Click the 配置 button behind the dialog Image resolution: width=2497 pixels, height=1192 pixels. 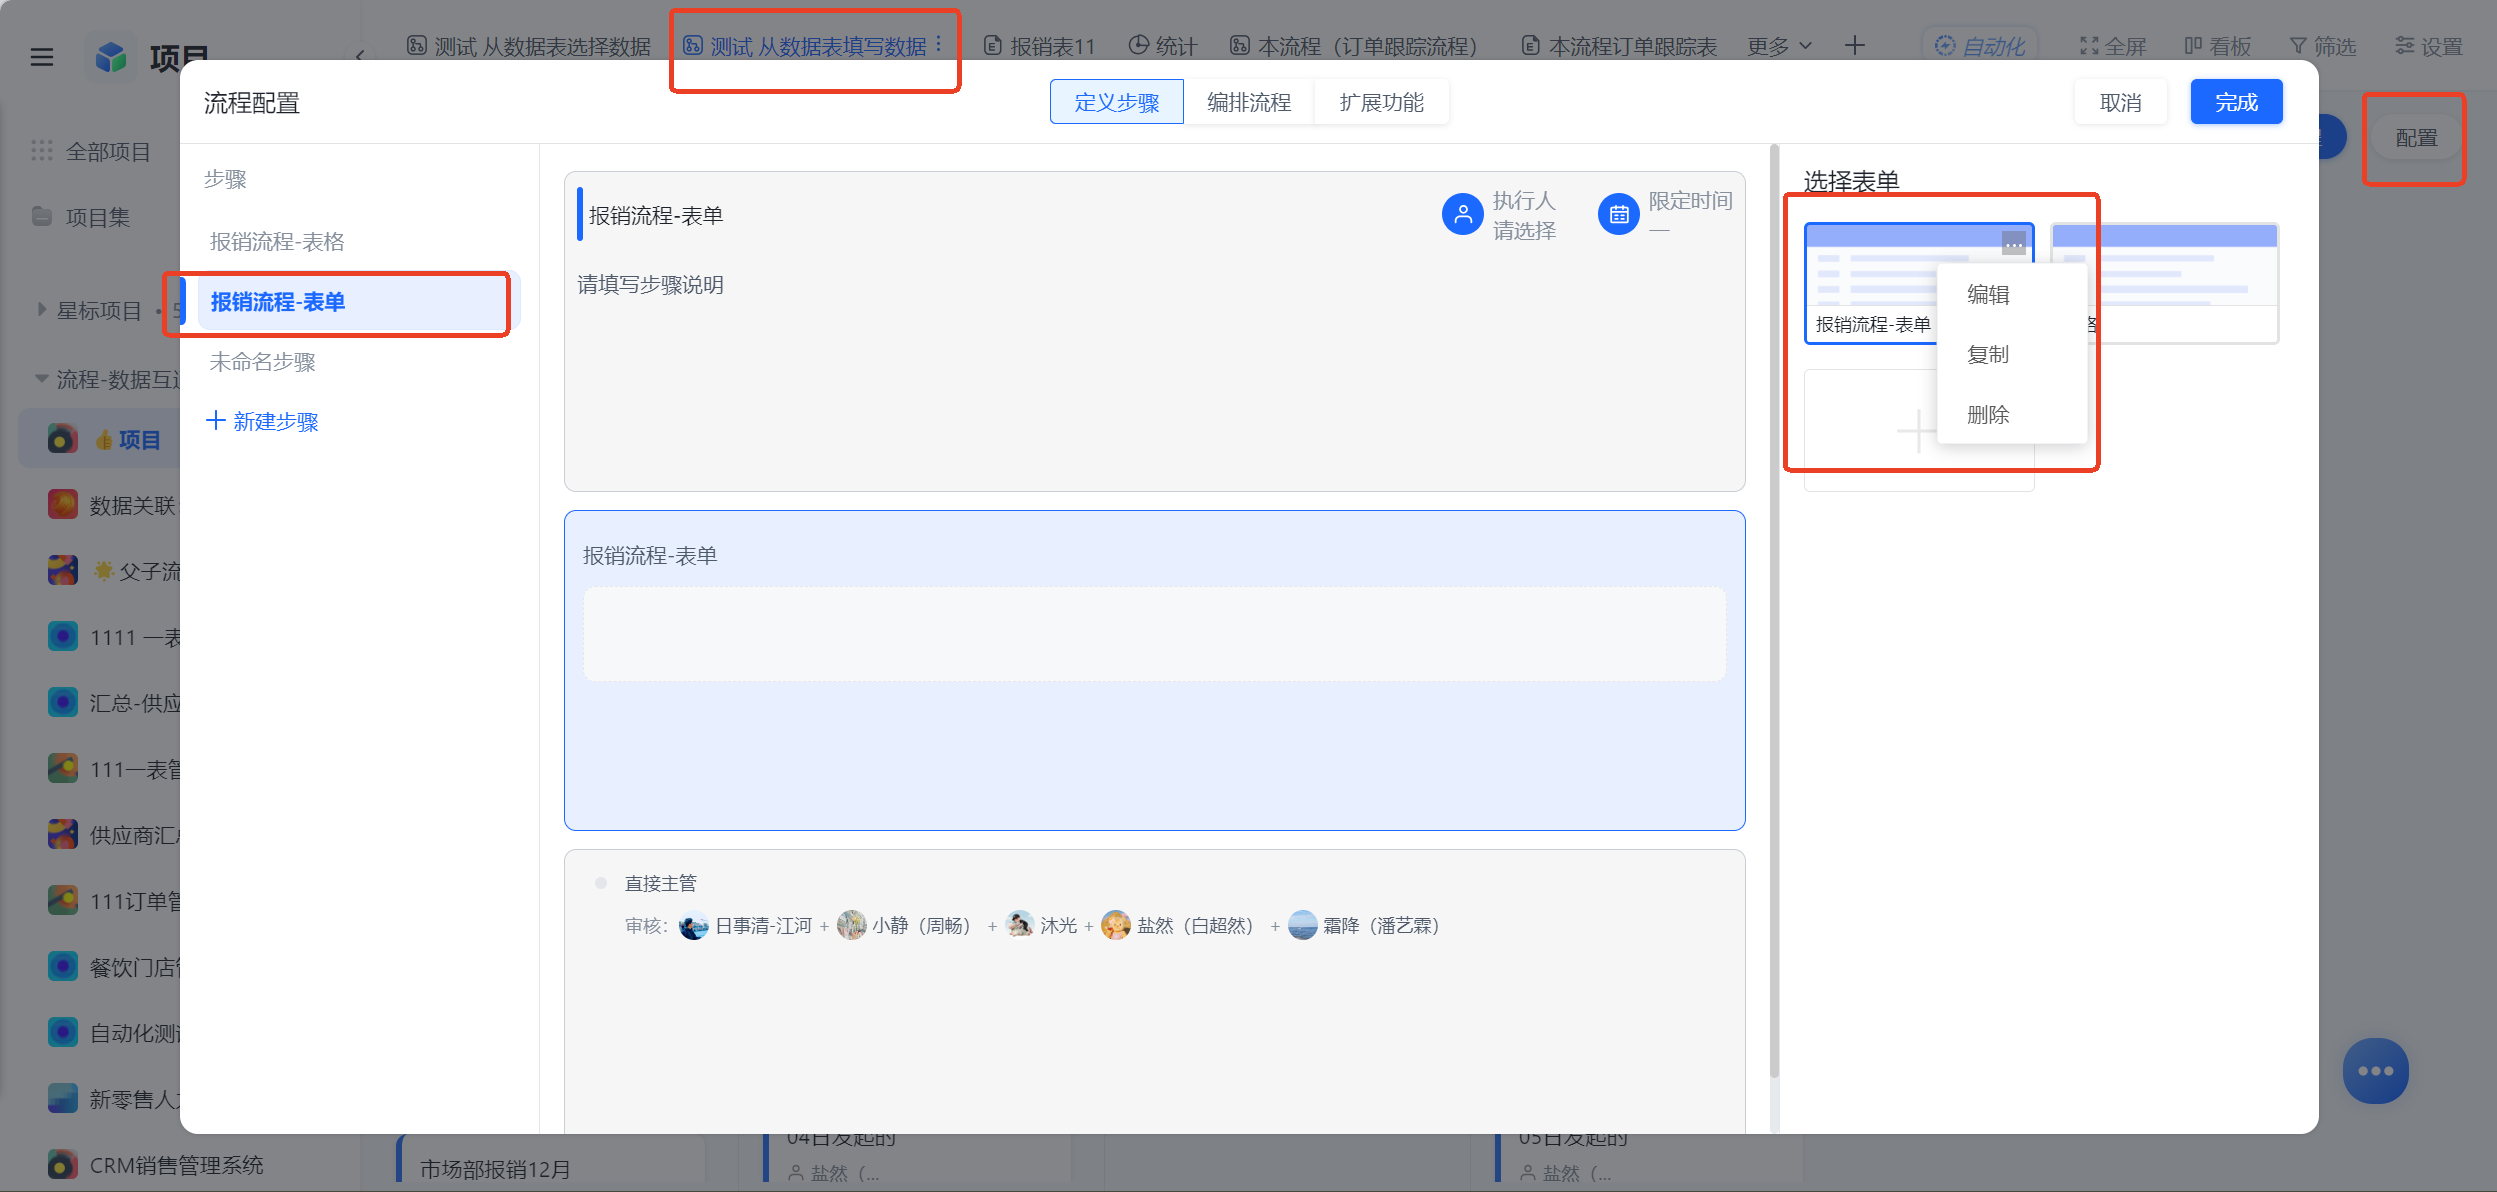point(2416,138)
